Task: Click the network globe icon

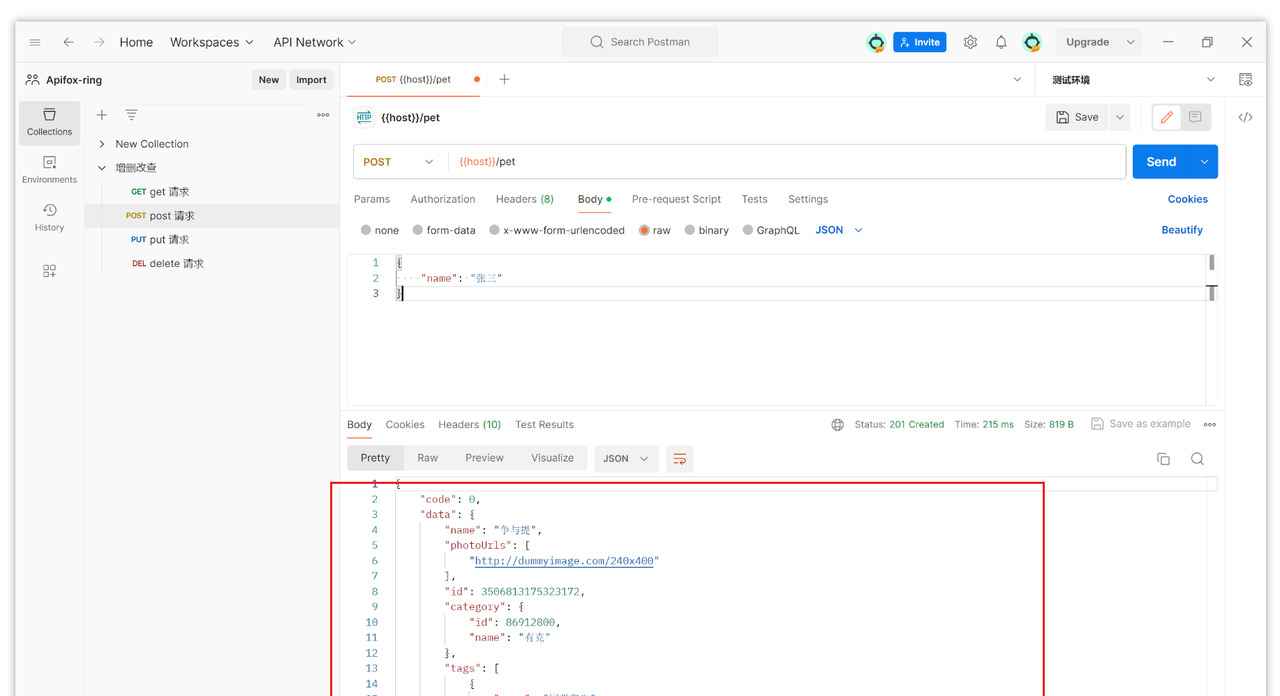Action: click(x=838, y=425)
